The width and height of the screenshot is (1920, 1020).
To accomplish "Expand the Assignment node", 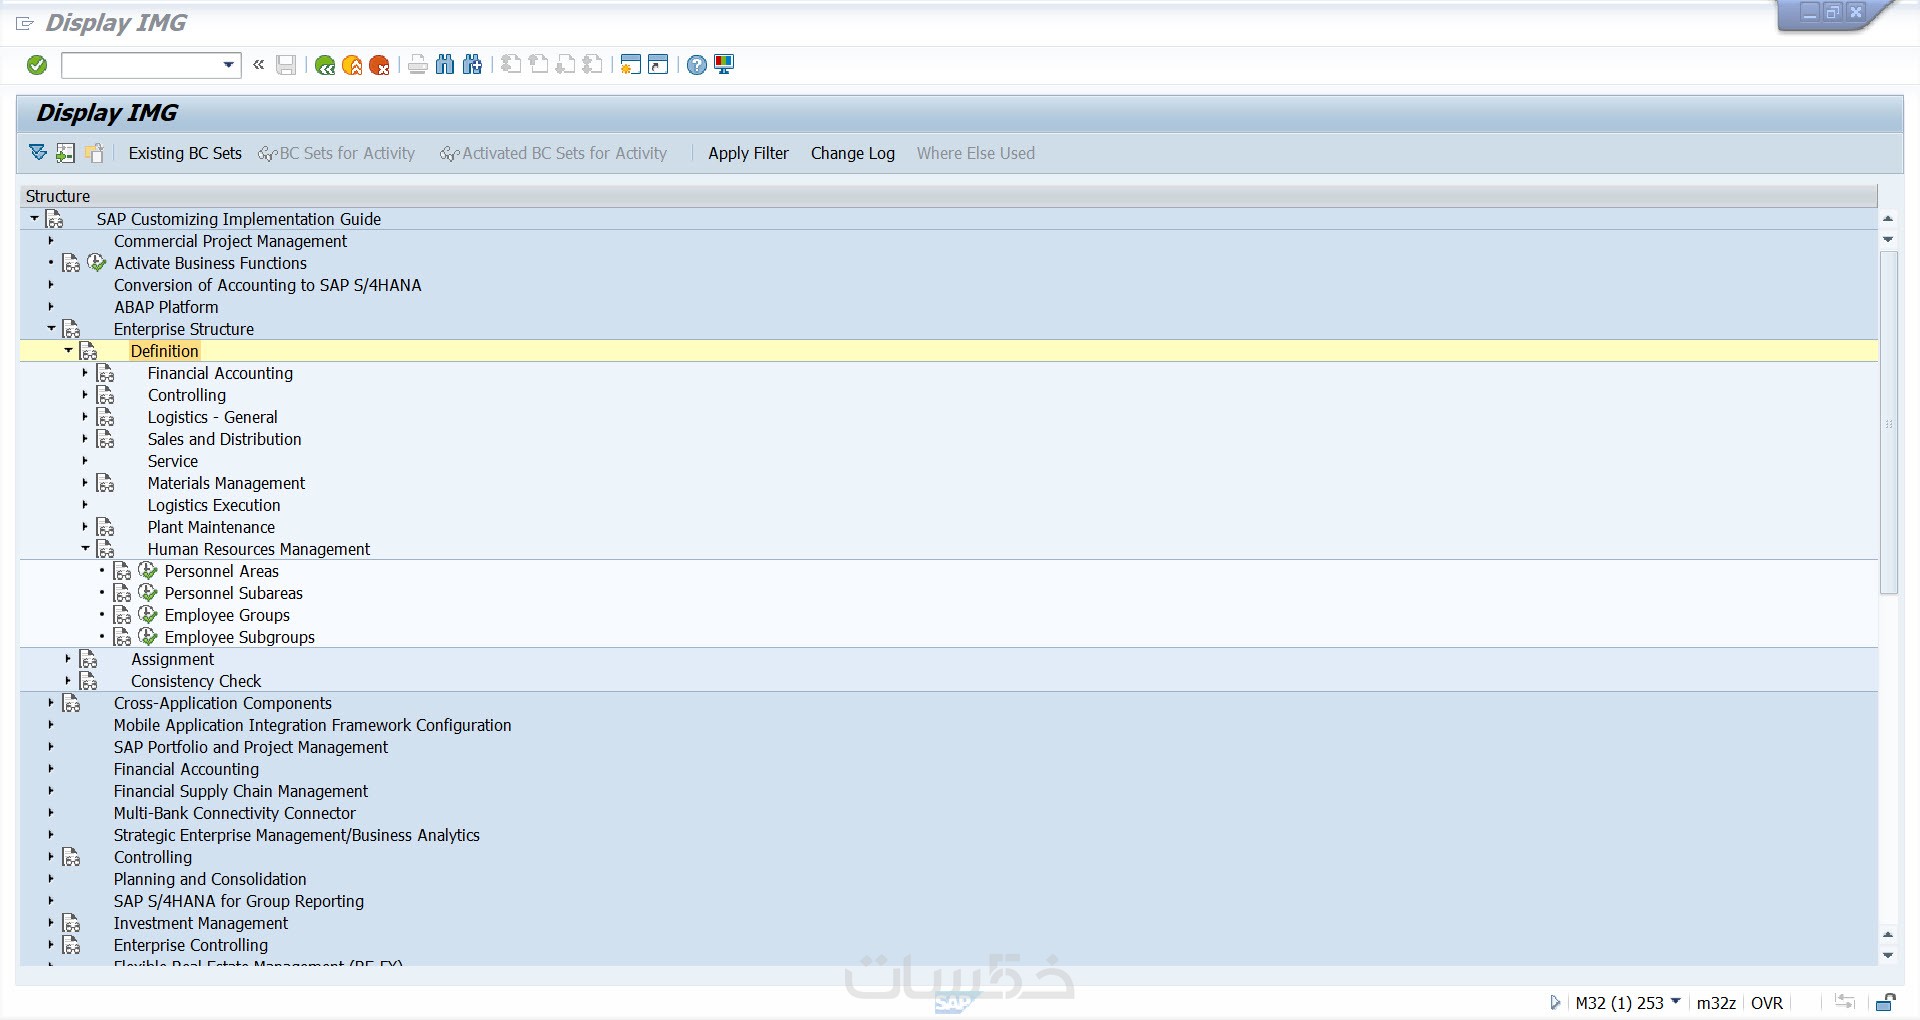I will 68,659.
